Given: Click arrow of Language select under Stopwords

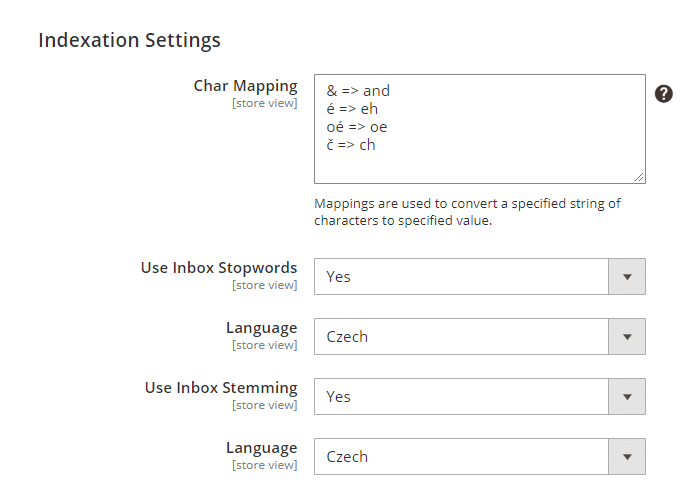Looking at the screenshot, I should coord(627,337).
